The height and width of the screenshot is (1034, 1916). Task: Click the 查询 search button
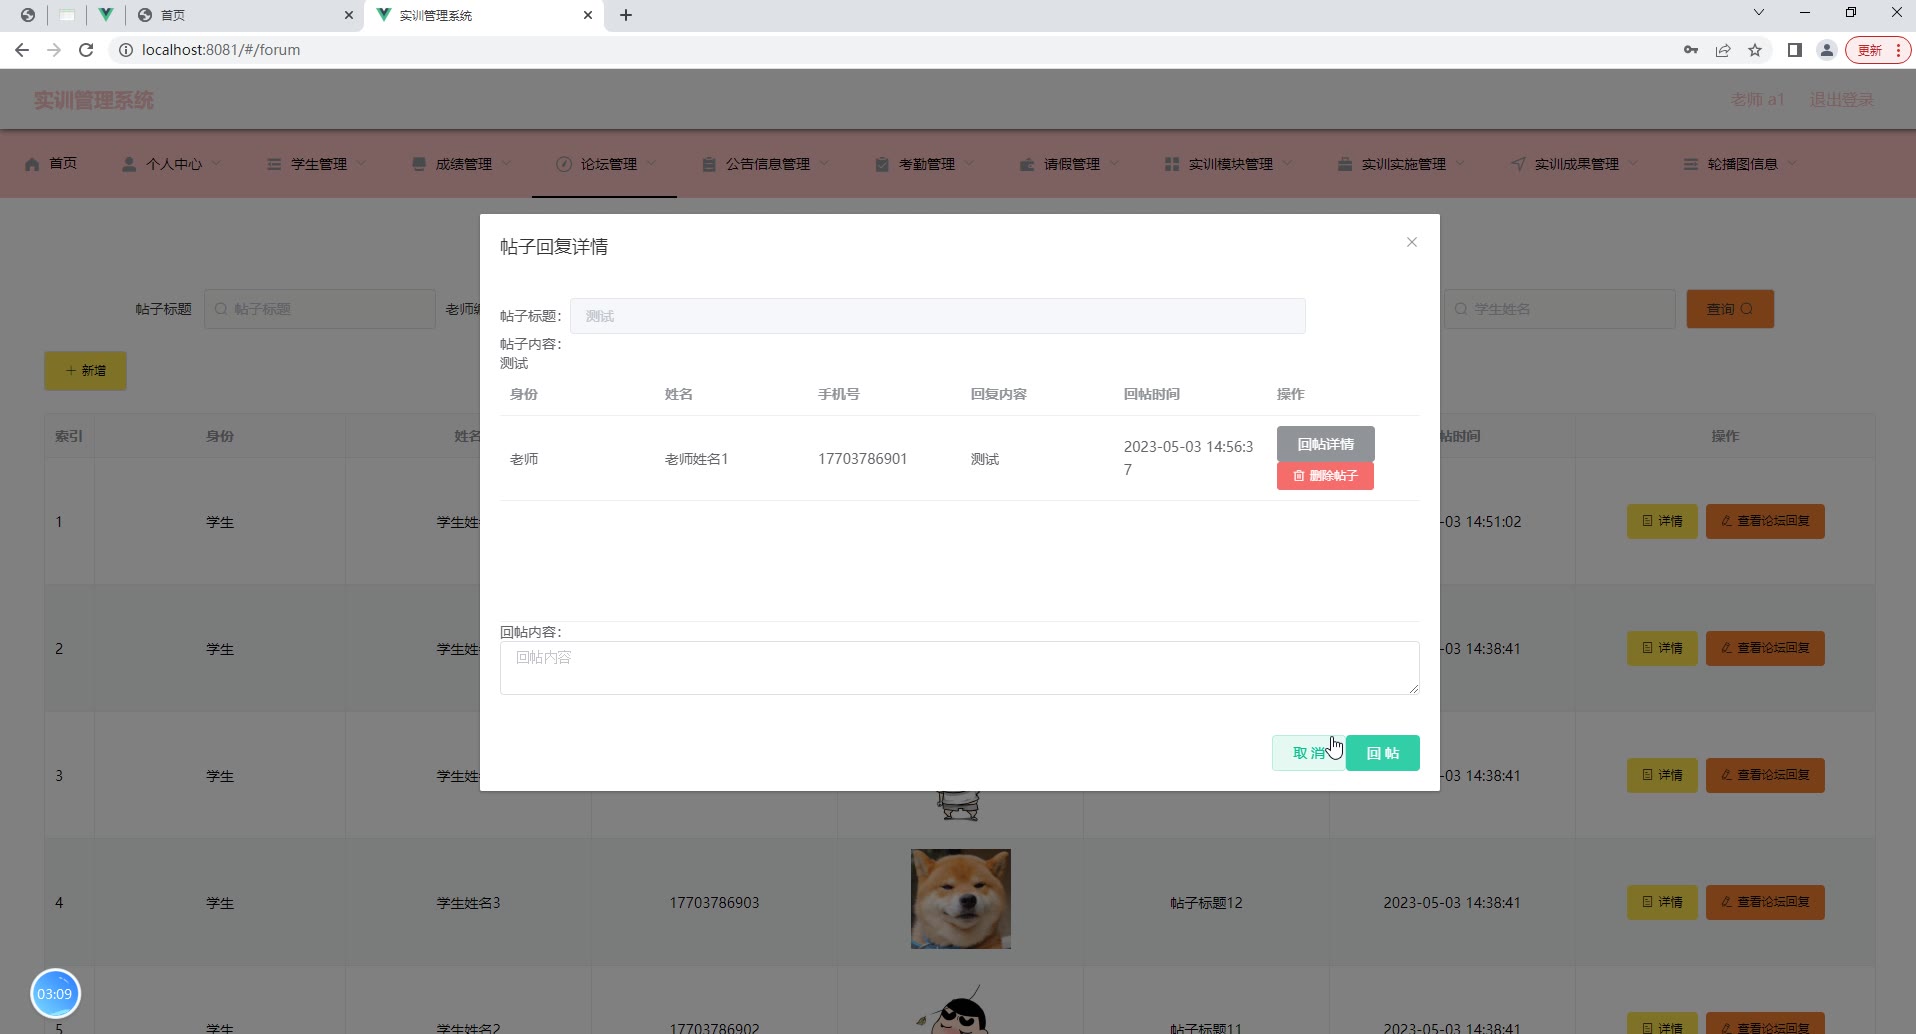coord(1730,309)
